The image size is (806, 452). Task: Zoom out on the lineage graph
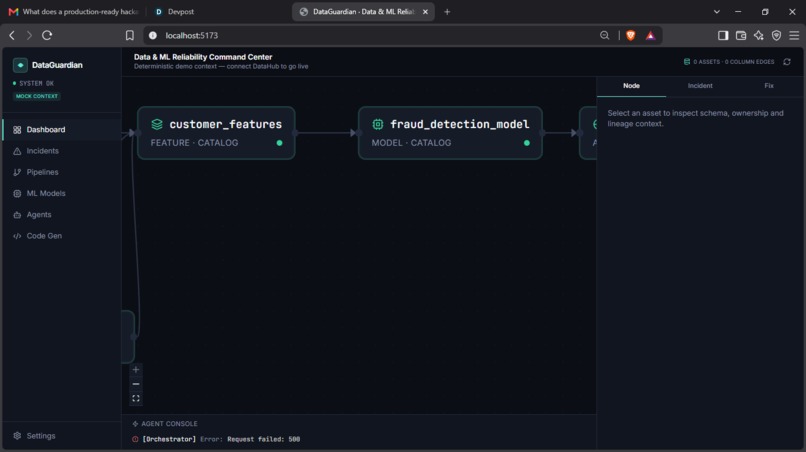[136, 384]
